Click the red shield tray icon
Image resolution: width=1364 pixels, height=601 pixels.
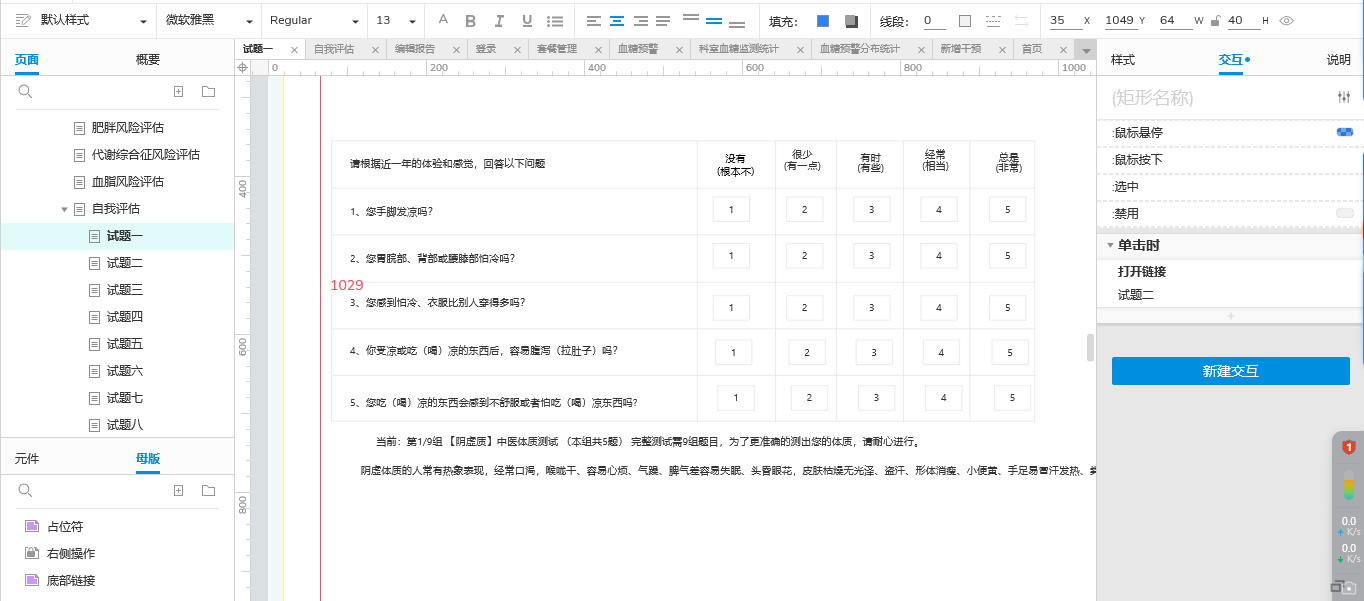coord(1348,447)
